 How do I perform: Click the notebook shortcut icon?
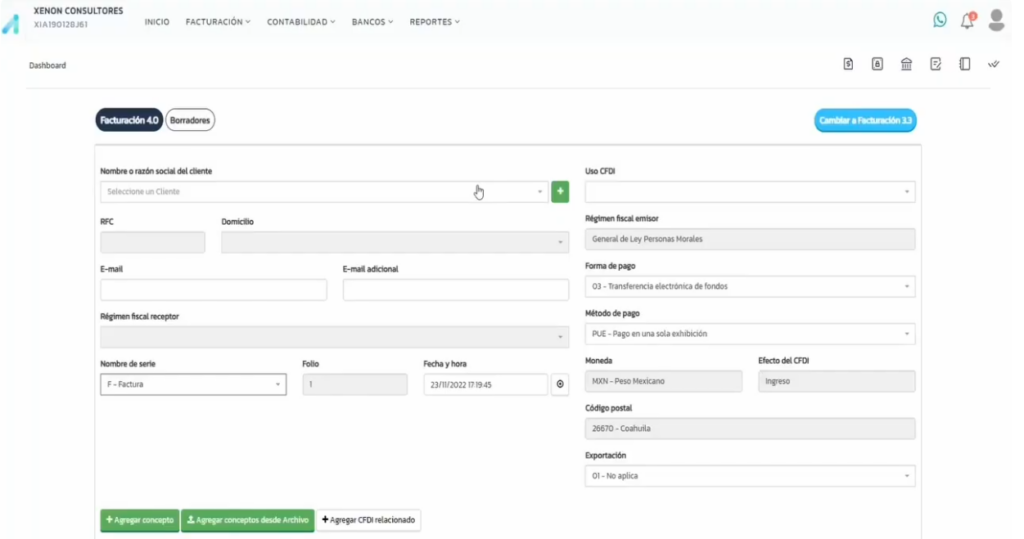(964, 64)
